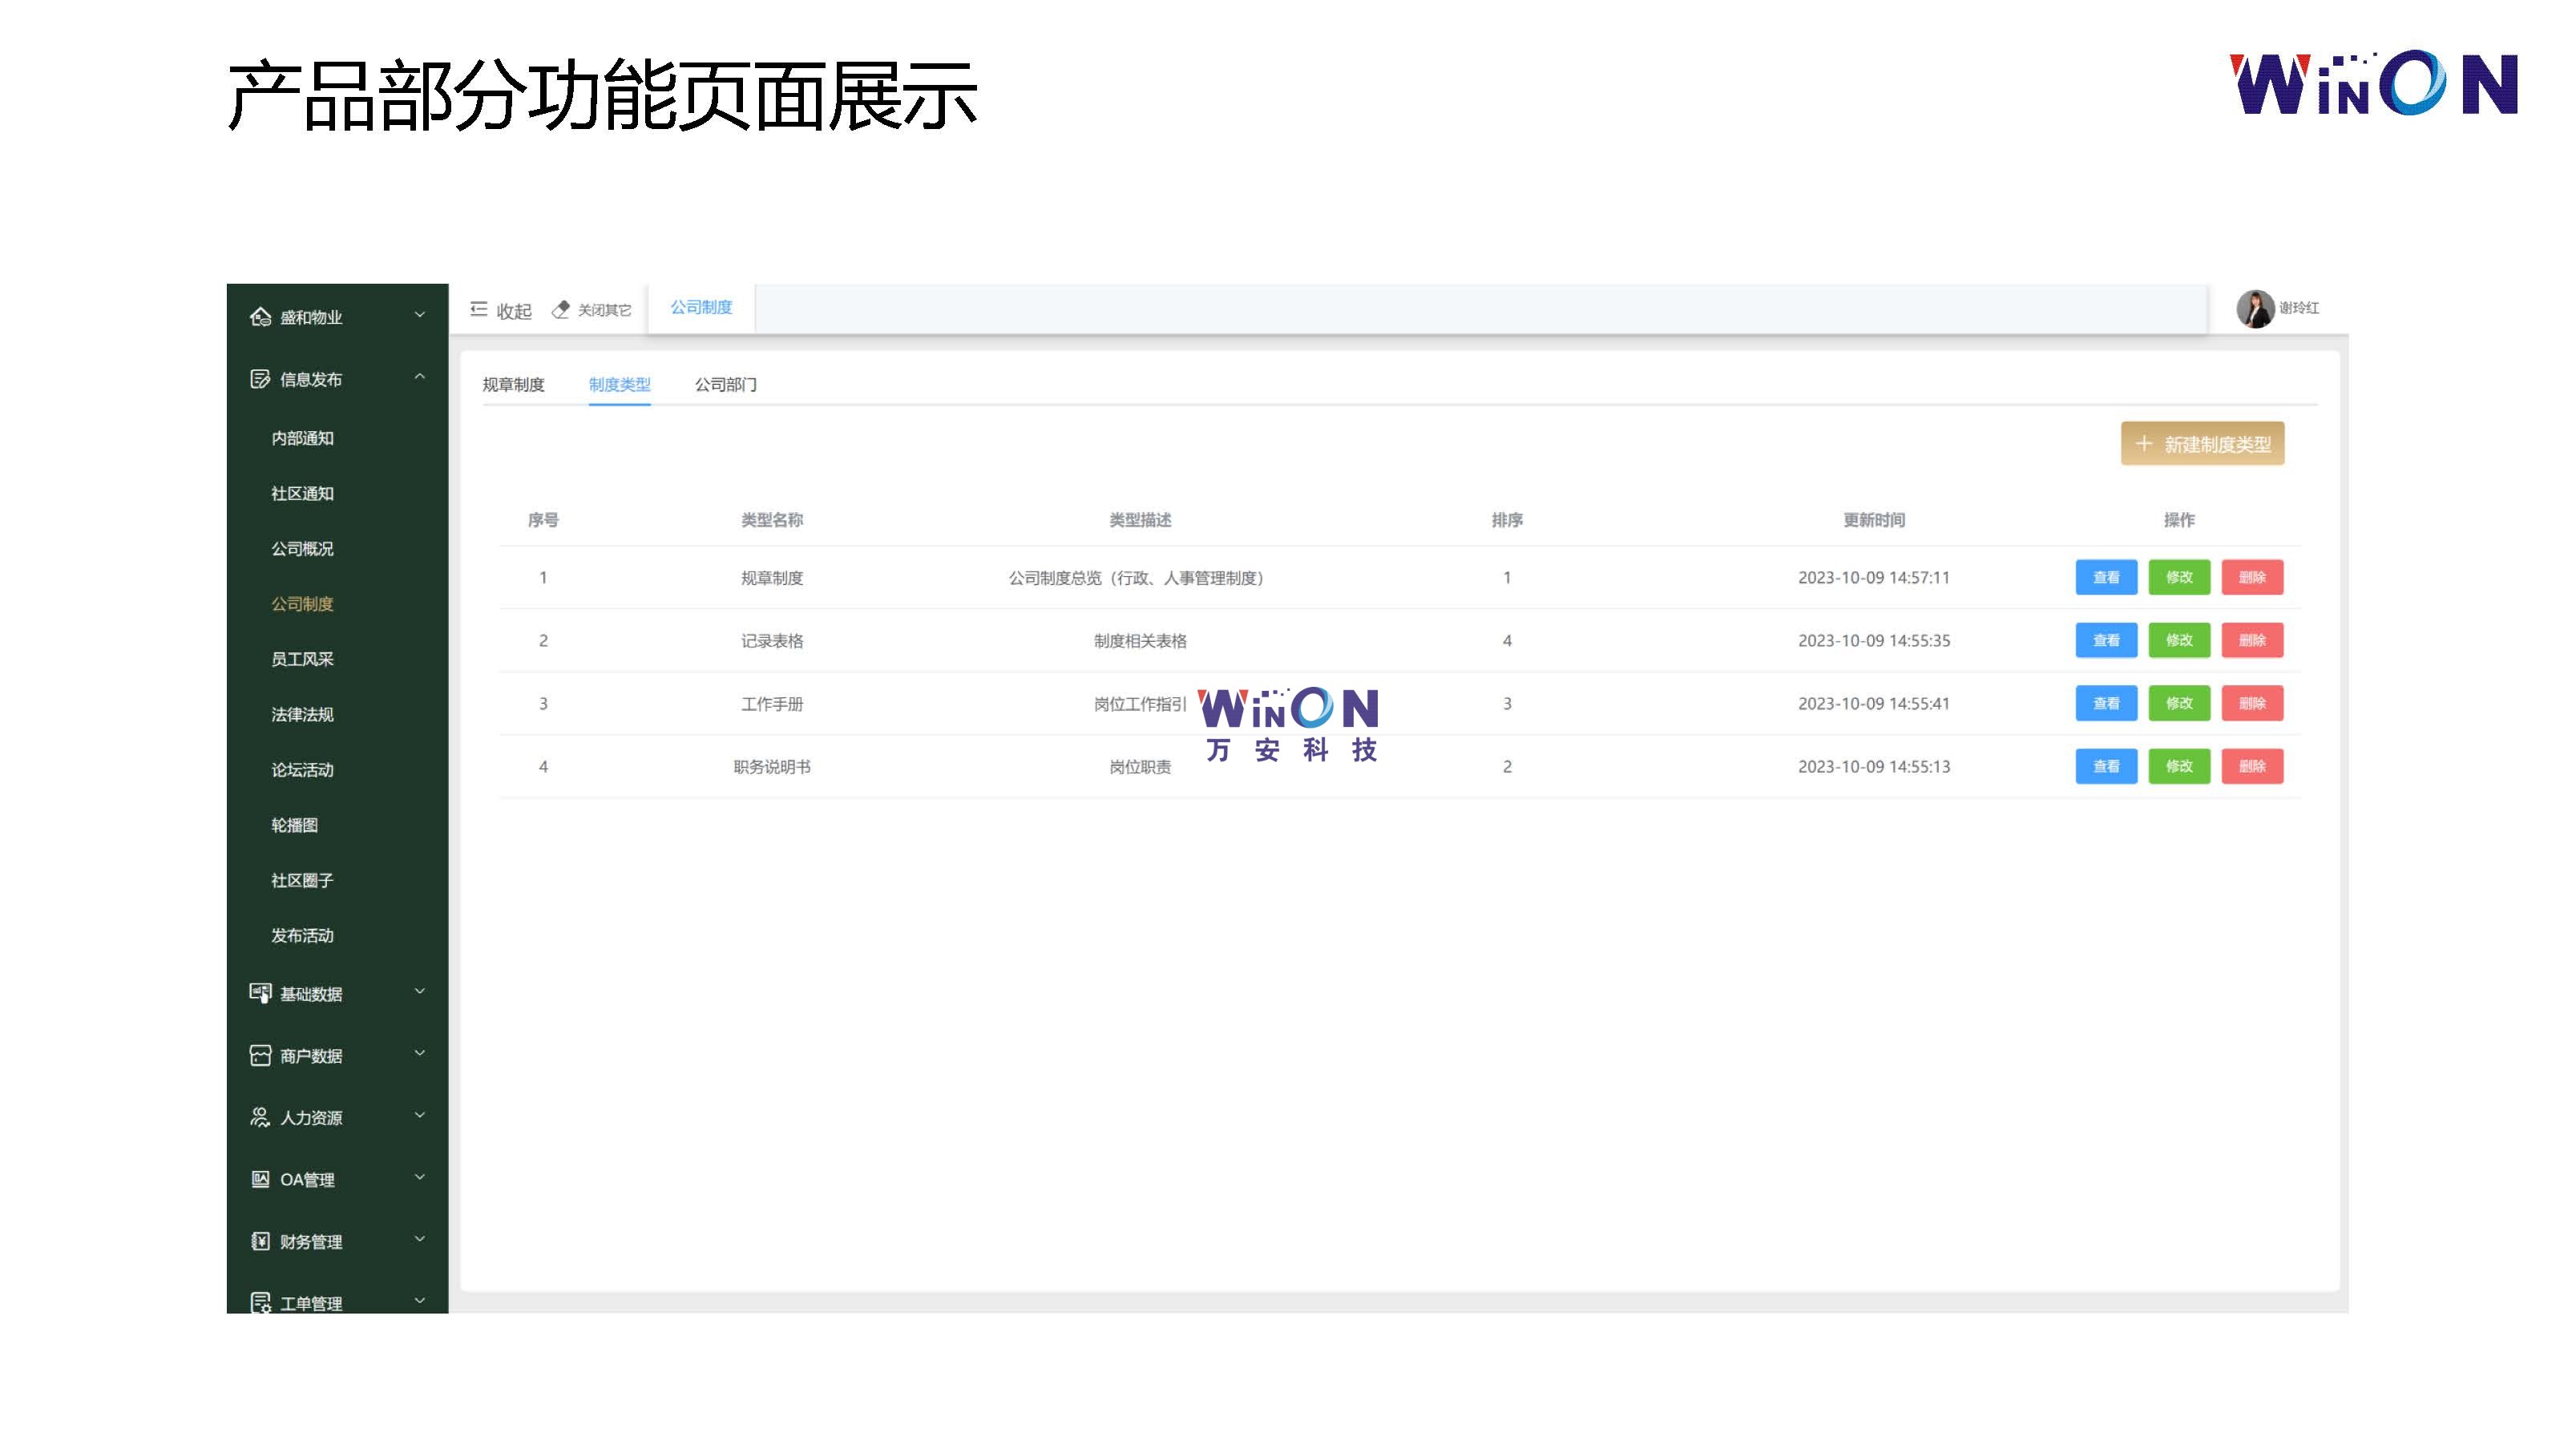
Task: Click the 关闭其它 label in top bar
Action: (604, 310)
